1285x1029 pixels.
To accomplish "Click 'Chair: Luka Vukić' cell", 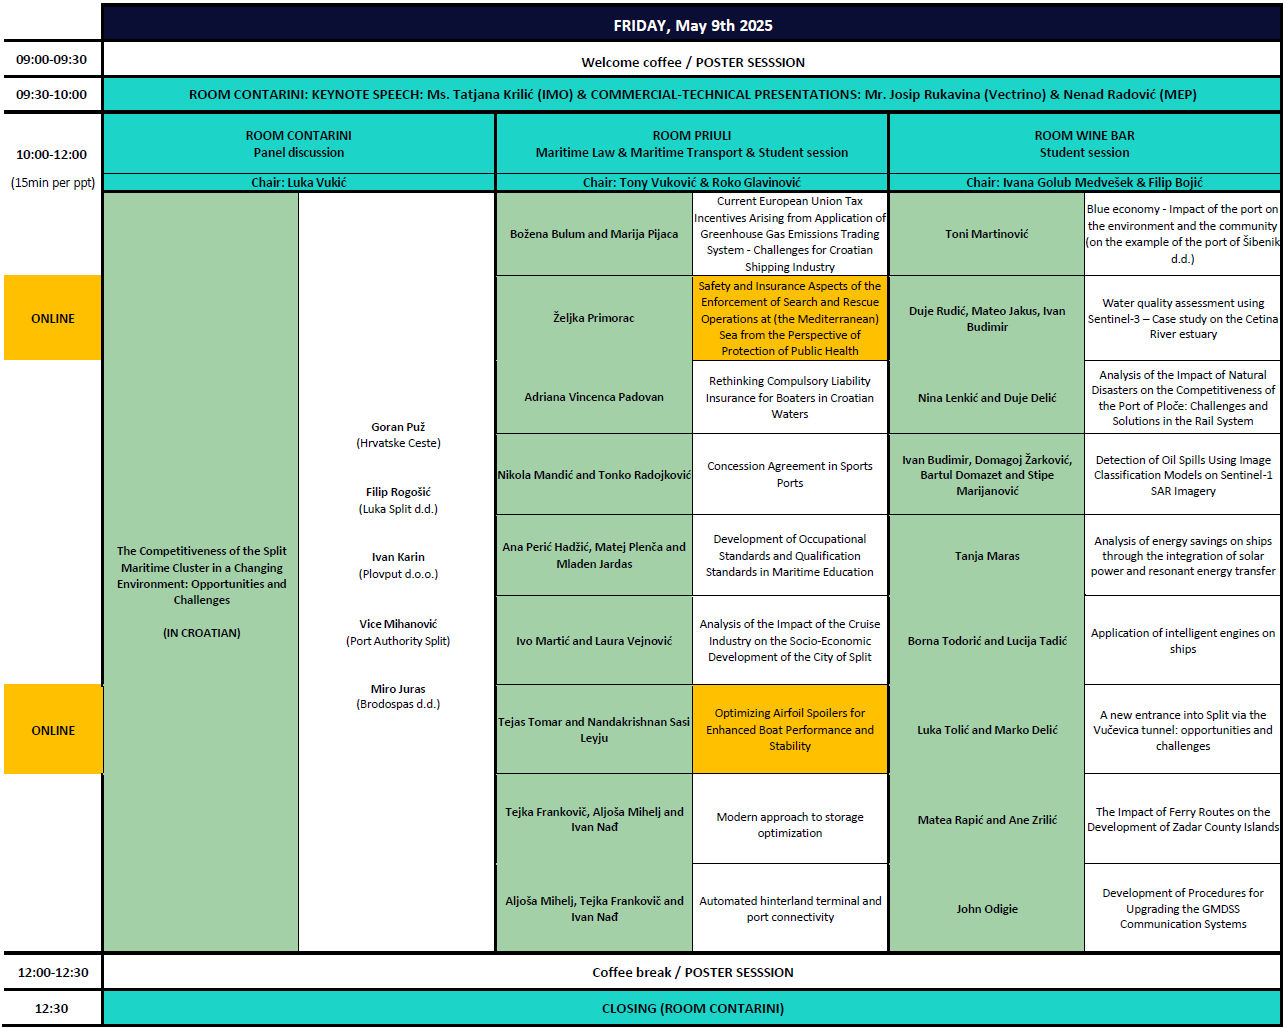I will coord(298,183).
